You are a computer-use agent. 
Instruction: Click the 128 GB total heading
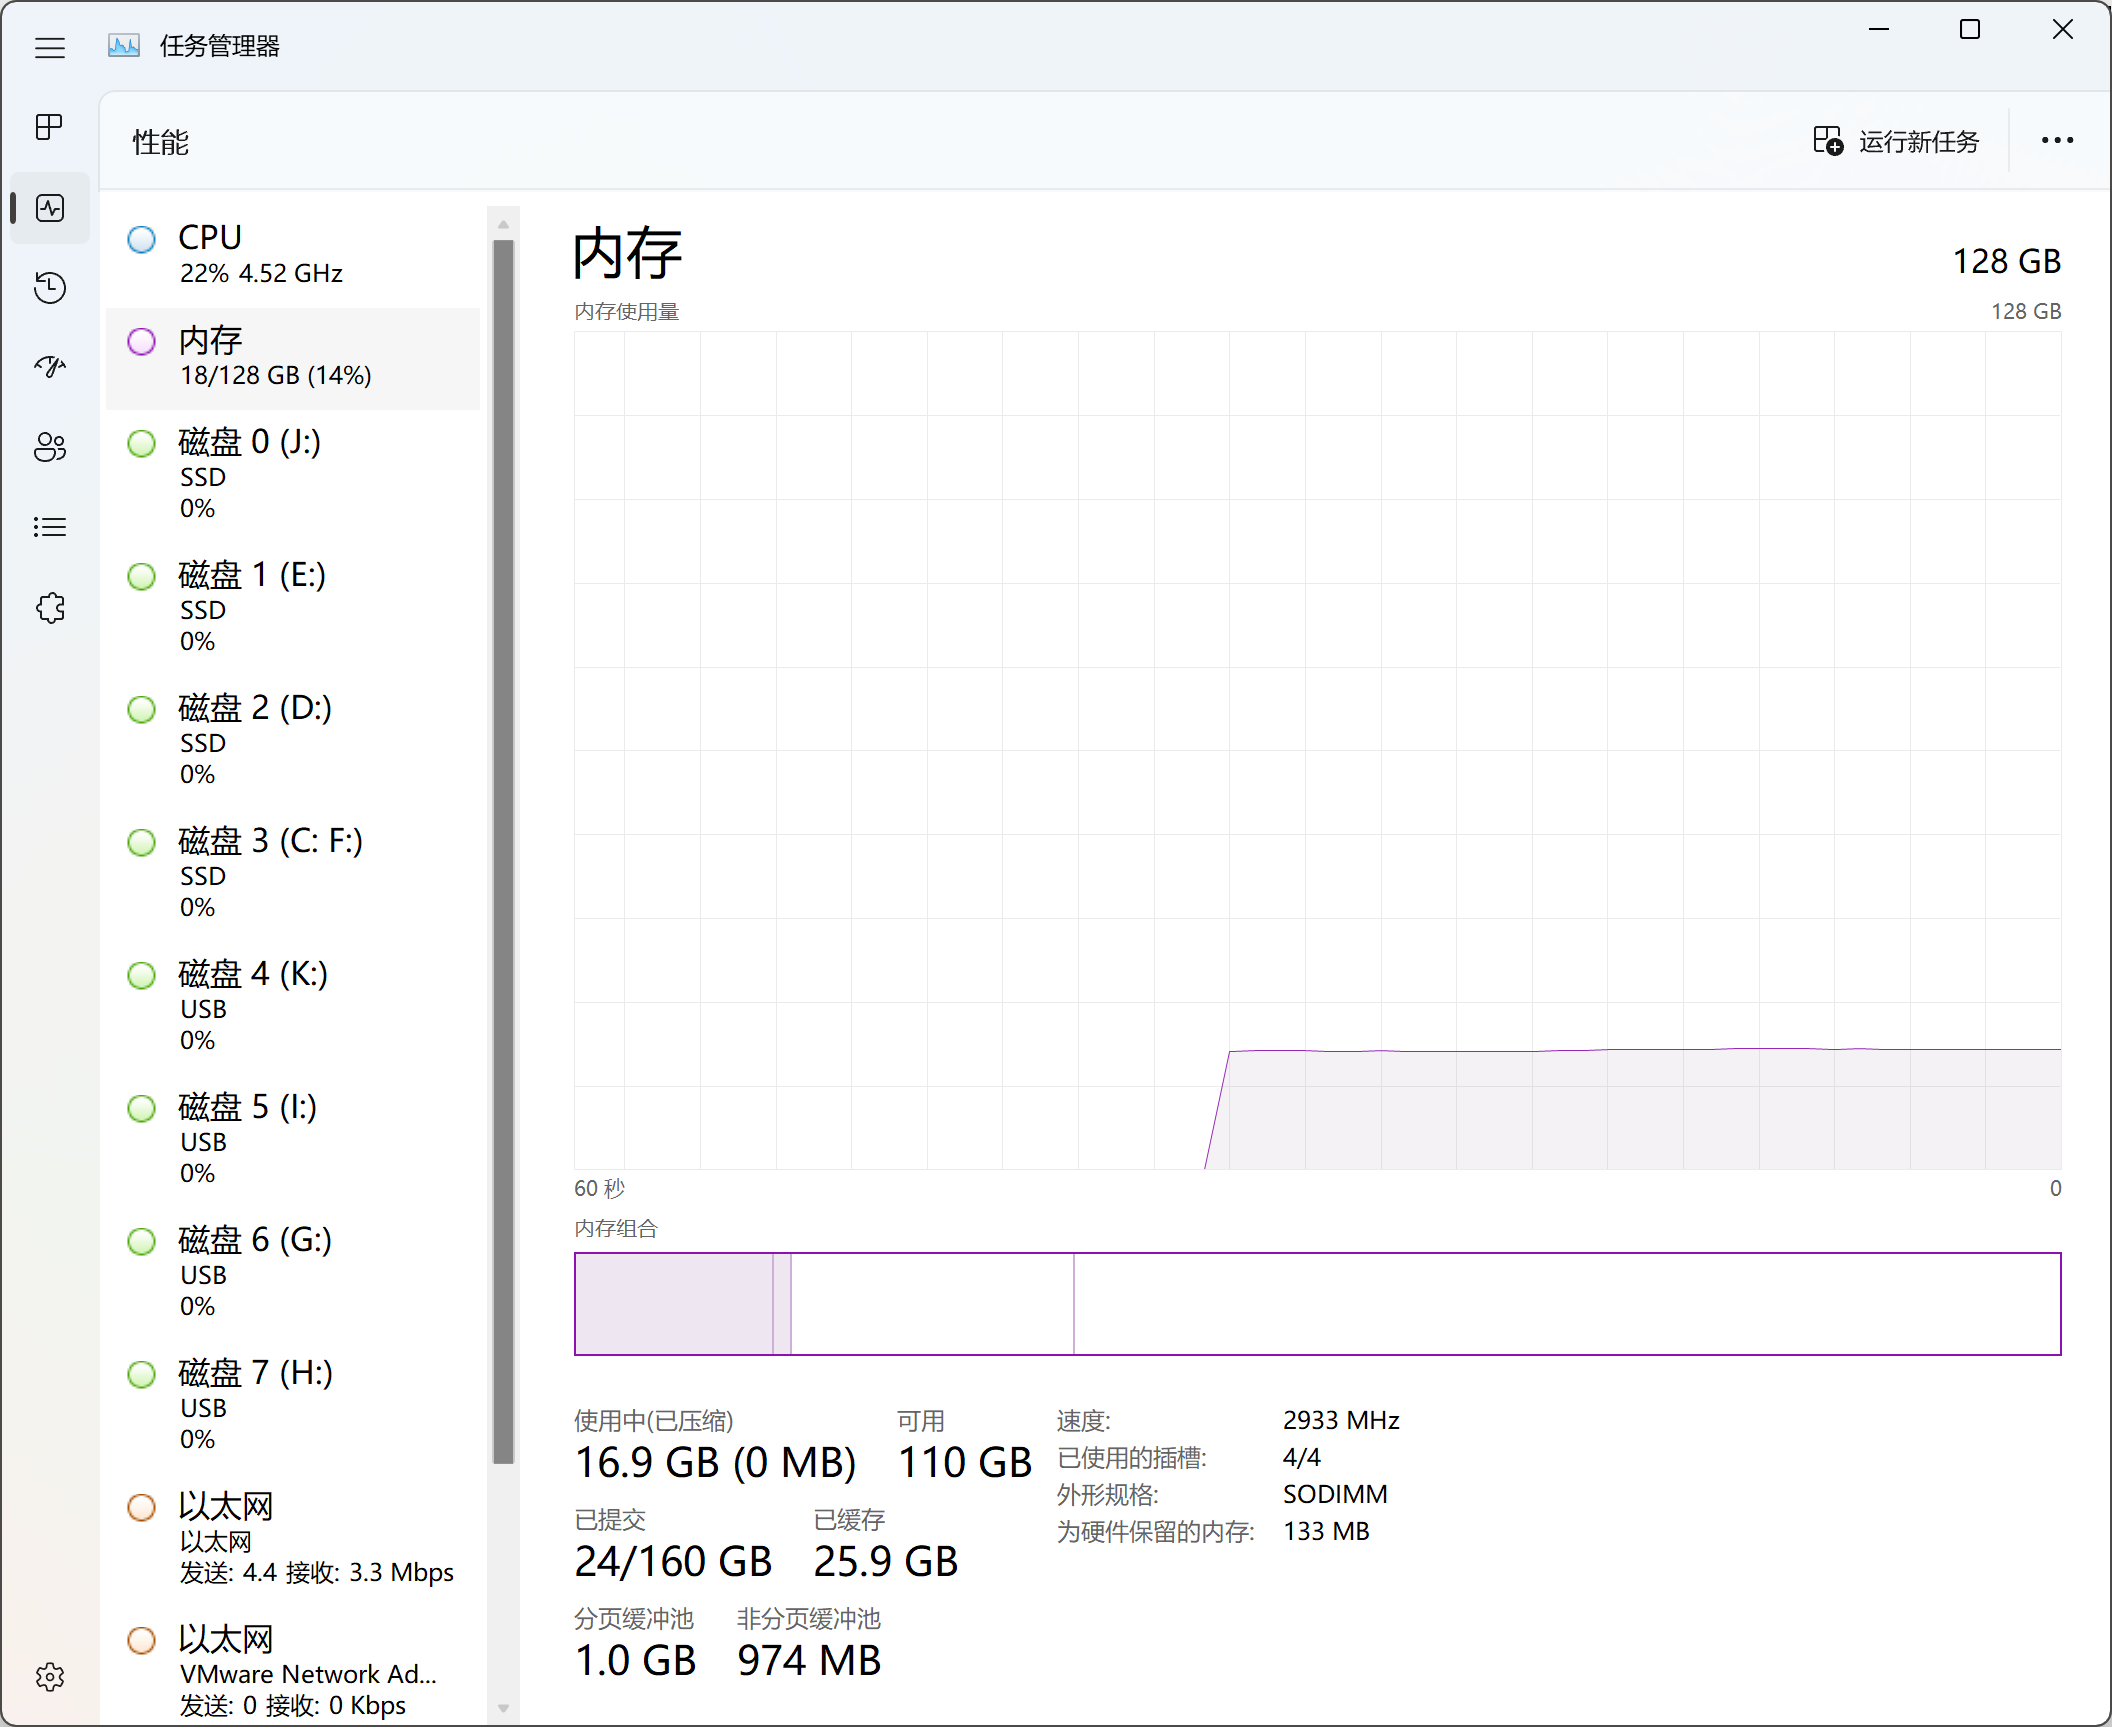(x=2007, y=261)
